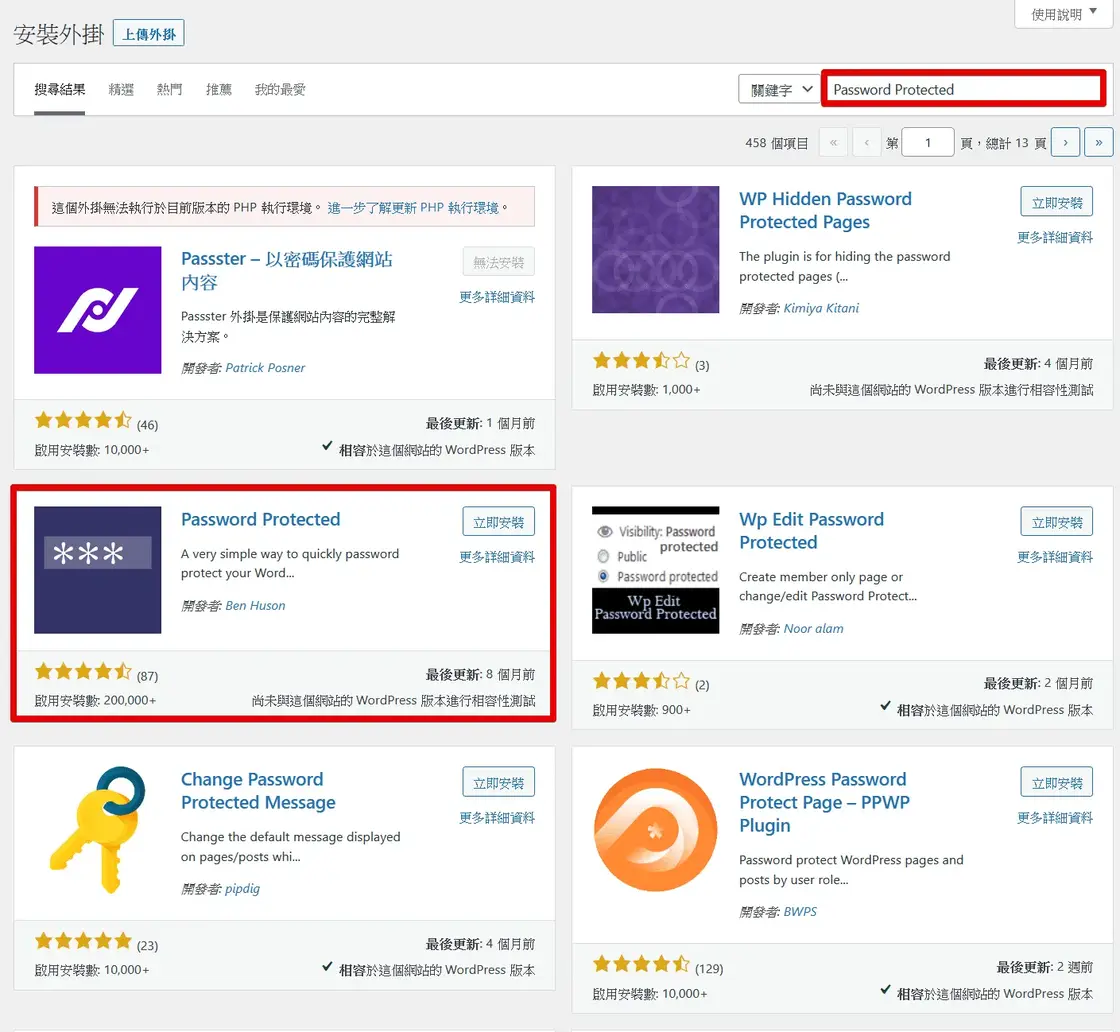View more details for Passster
This screenshot has height=1032, width=1120.
click(x=497, y=297)
